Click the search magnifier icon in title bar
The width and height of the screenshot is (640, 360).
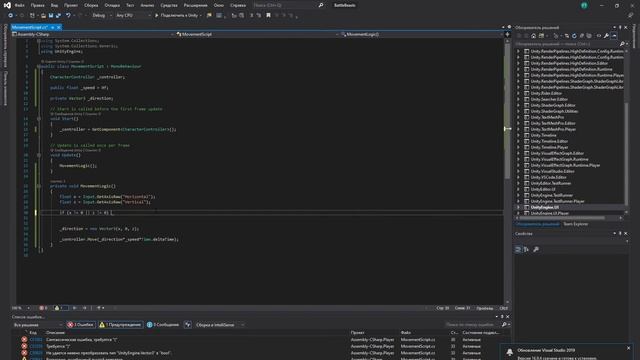coord(321,5)
